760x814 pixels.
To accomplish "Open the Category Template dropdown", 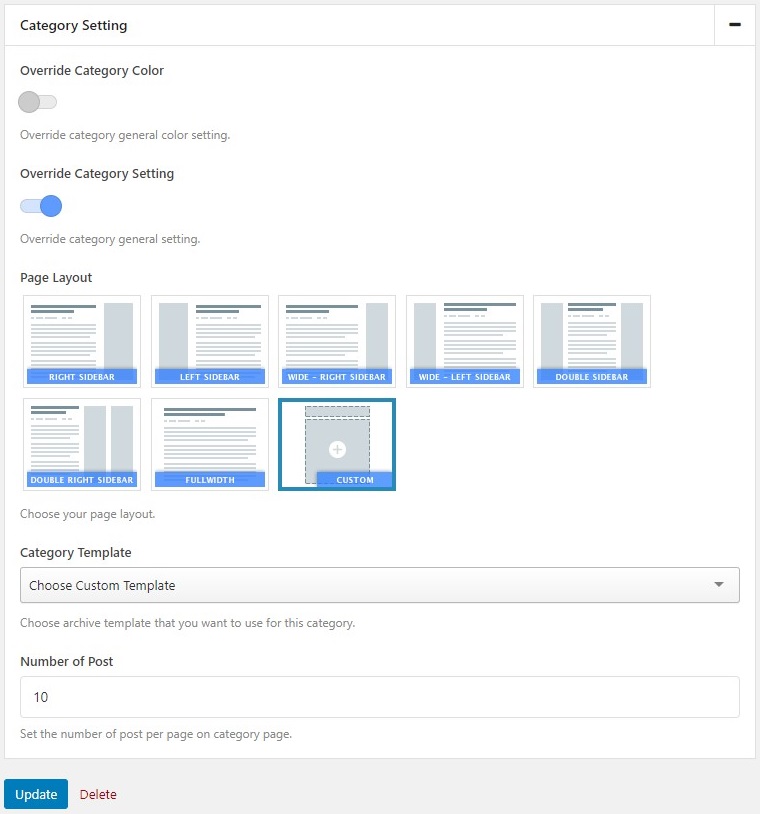I will pos(379,585).
